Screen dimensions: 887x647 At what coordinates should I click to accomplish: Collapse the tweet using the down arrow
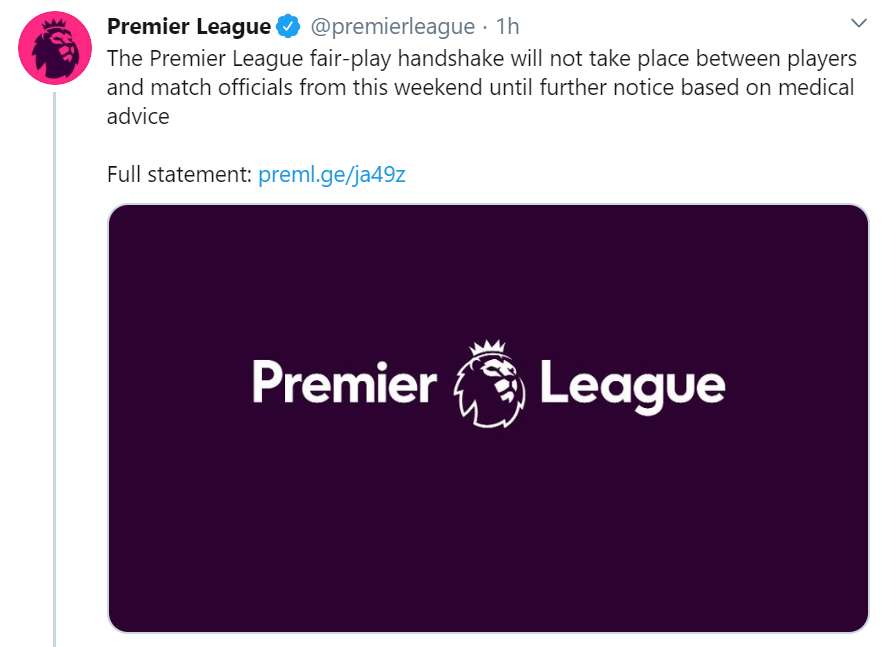pos(857,23)
